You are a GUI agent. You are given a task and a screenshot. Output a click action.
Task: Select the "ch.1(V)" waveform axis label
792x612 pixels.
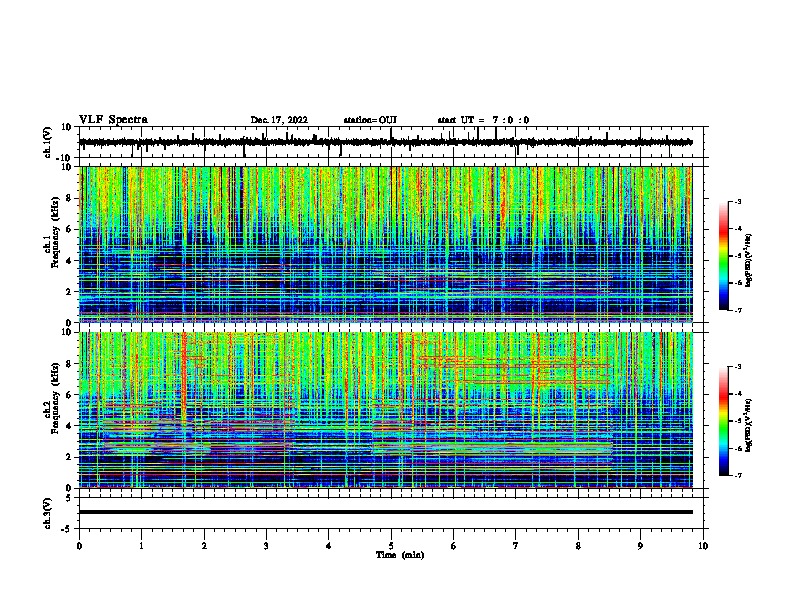click(x=48, y=142)
